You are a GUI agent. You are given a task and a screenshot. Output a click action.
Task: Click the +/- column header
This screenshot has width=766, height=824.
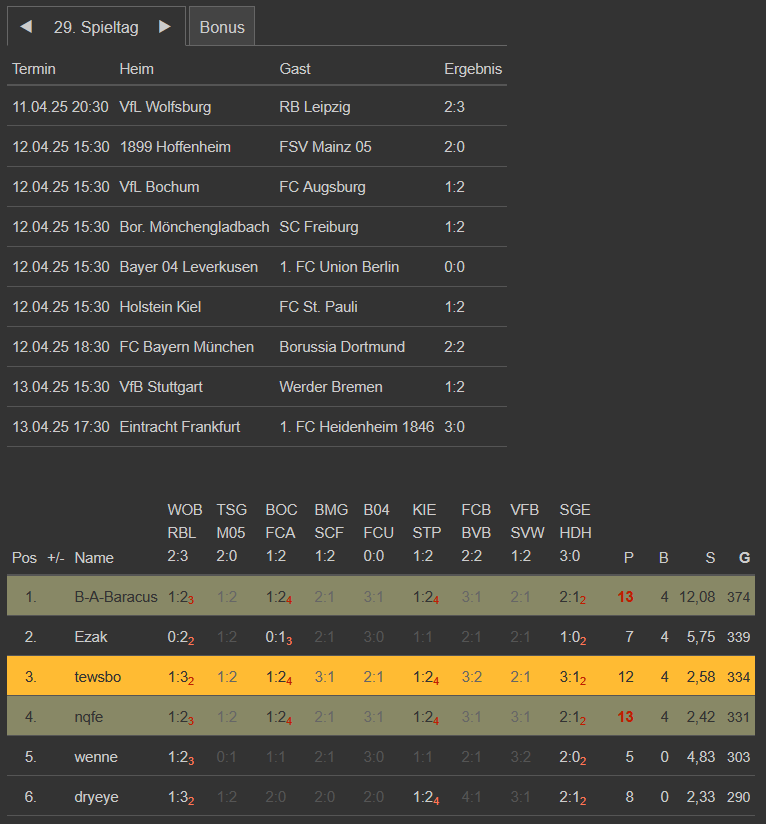click(56, 558)
